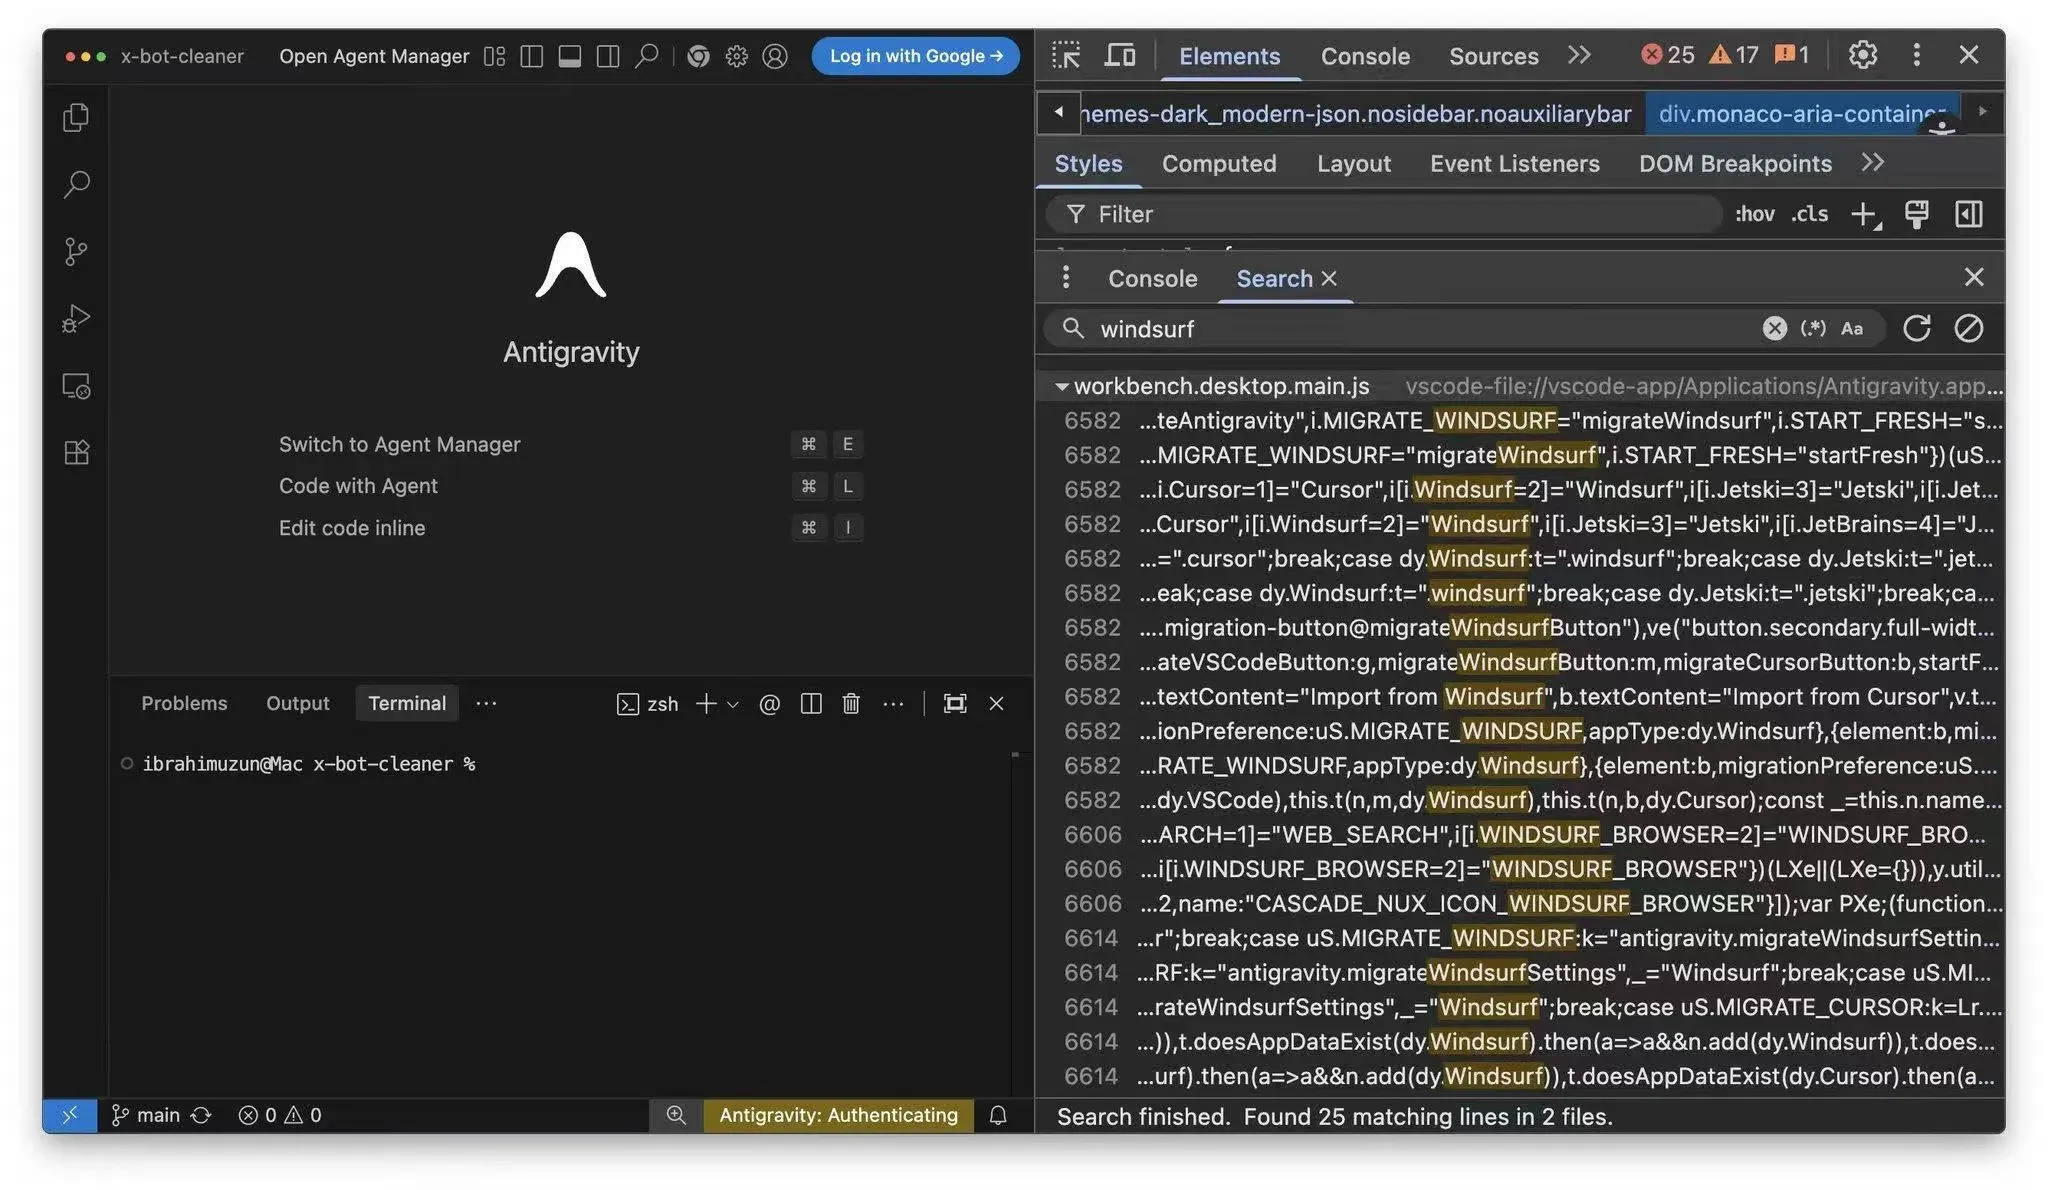Toggle match case Aa search option
This screenshot has height=1190, width=2048.
click(1852, 328)
